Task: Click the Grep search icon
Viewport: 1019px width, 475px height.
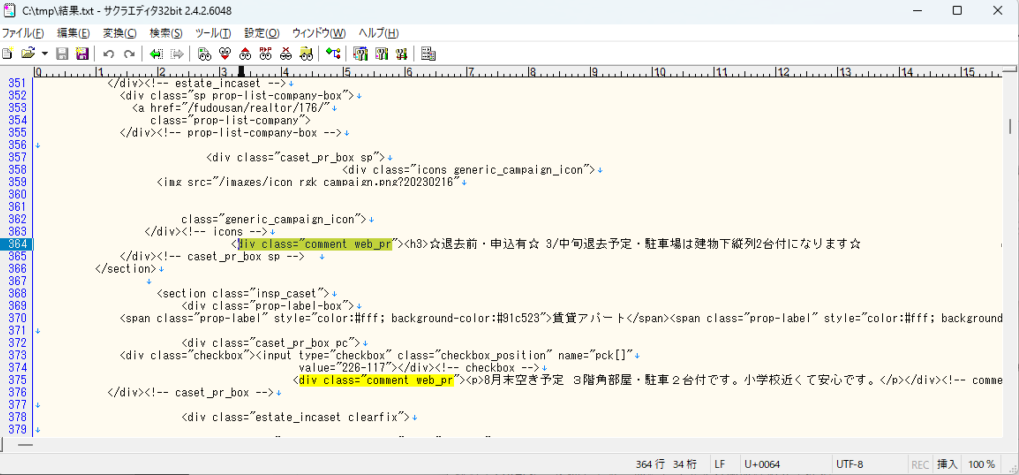Action: coord(308,53)
